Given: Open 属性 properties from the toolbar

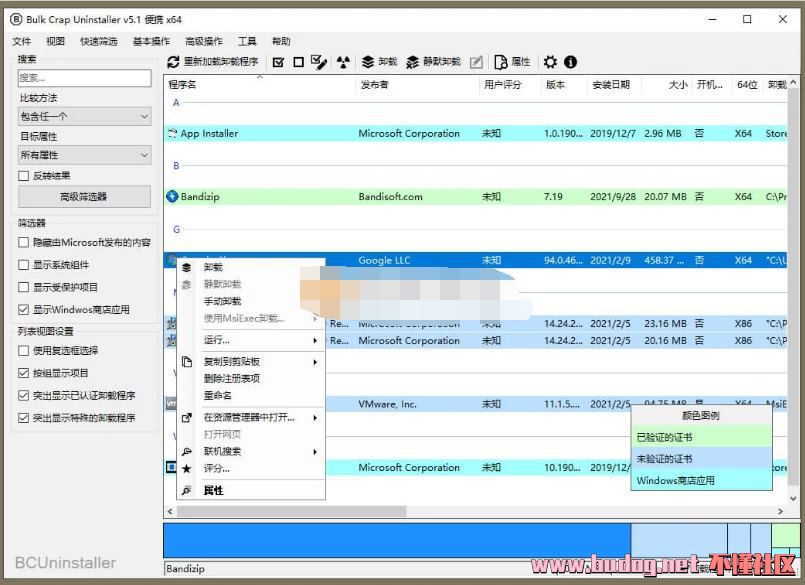Looking at the screenshot, I should pos(512,62).
